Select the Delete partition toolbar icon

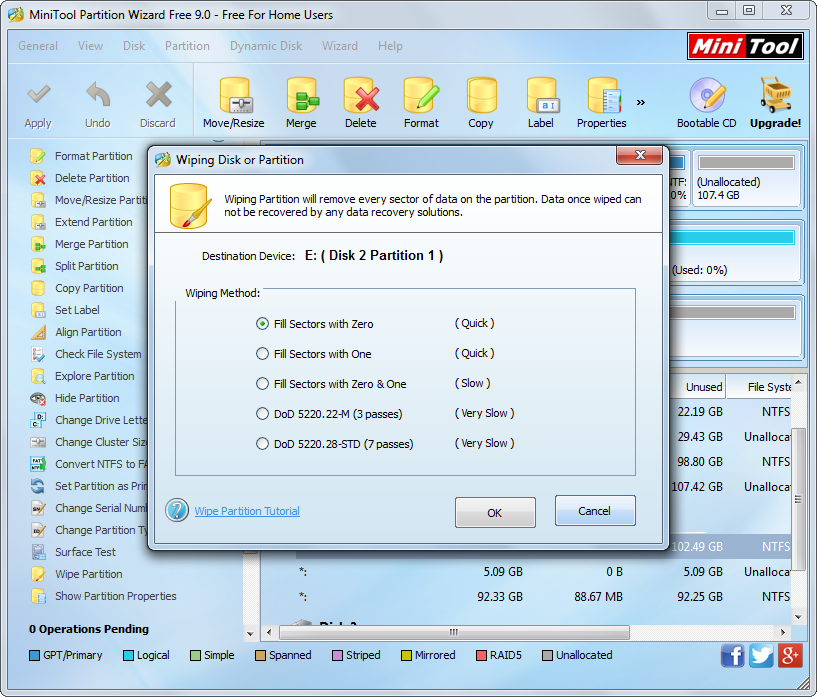pos(360,98)
